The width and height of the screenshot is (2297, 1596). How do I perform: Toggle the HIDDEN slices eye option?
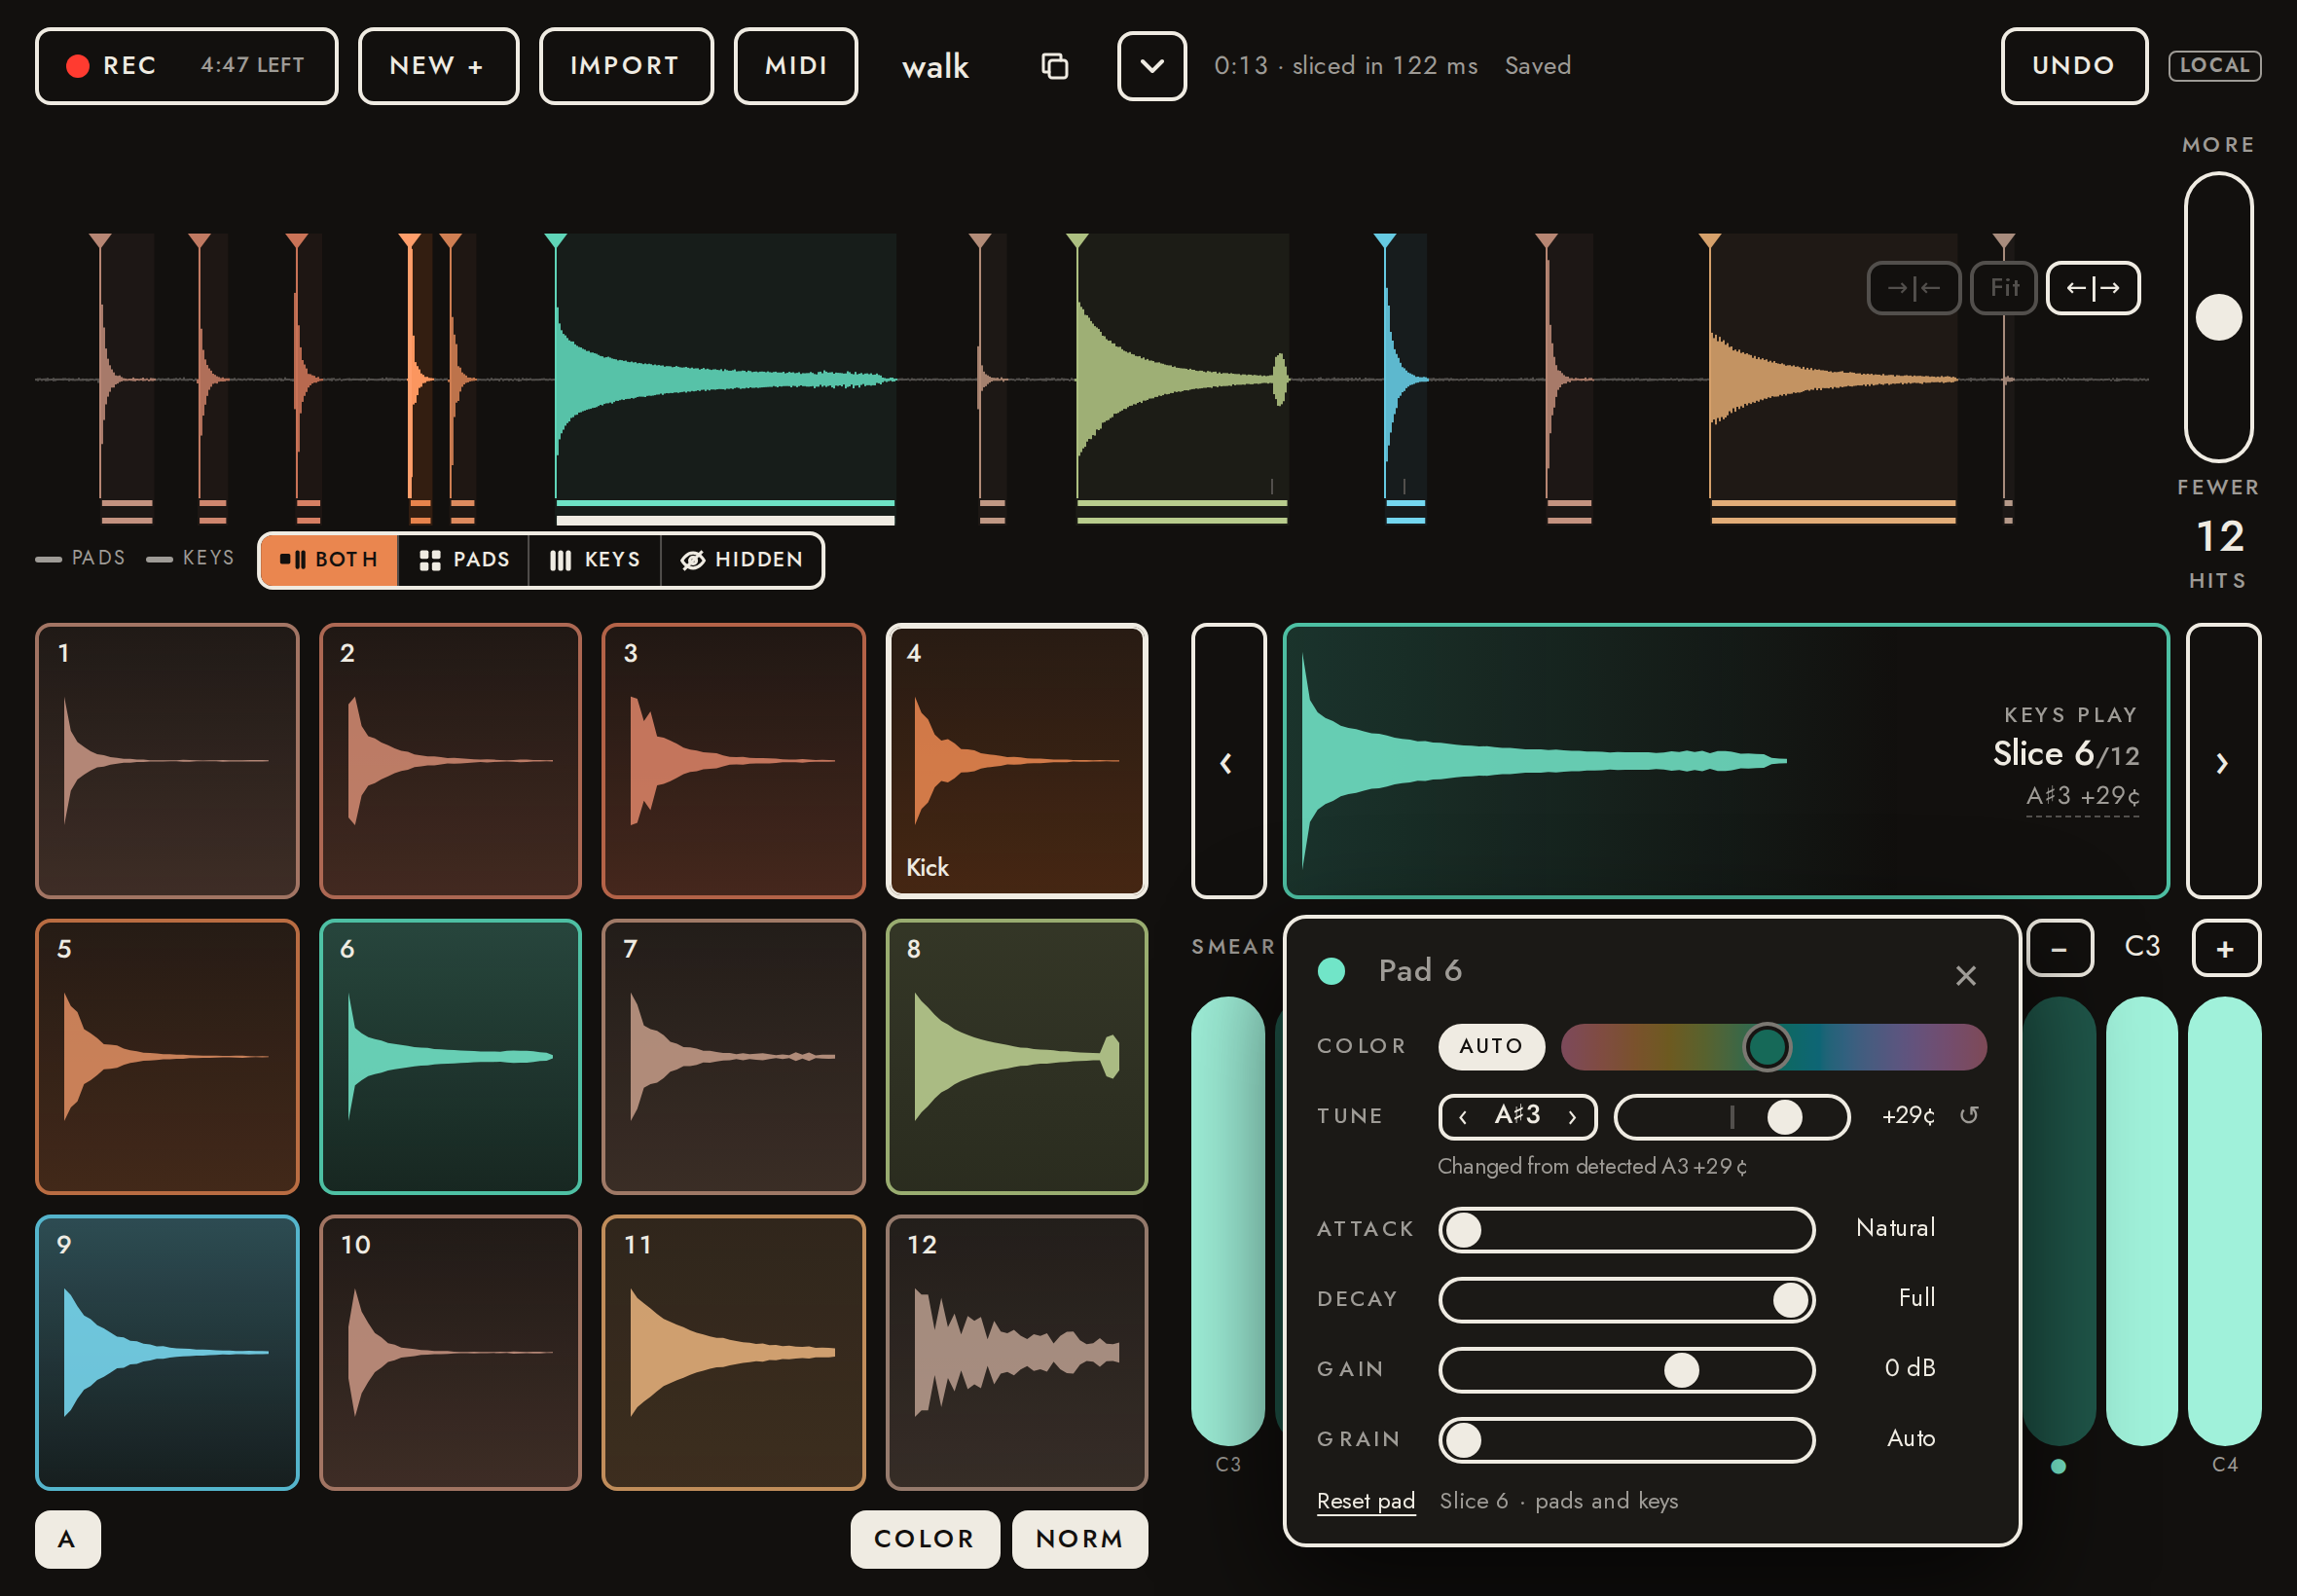[x=742, y=560]
